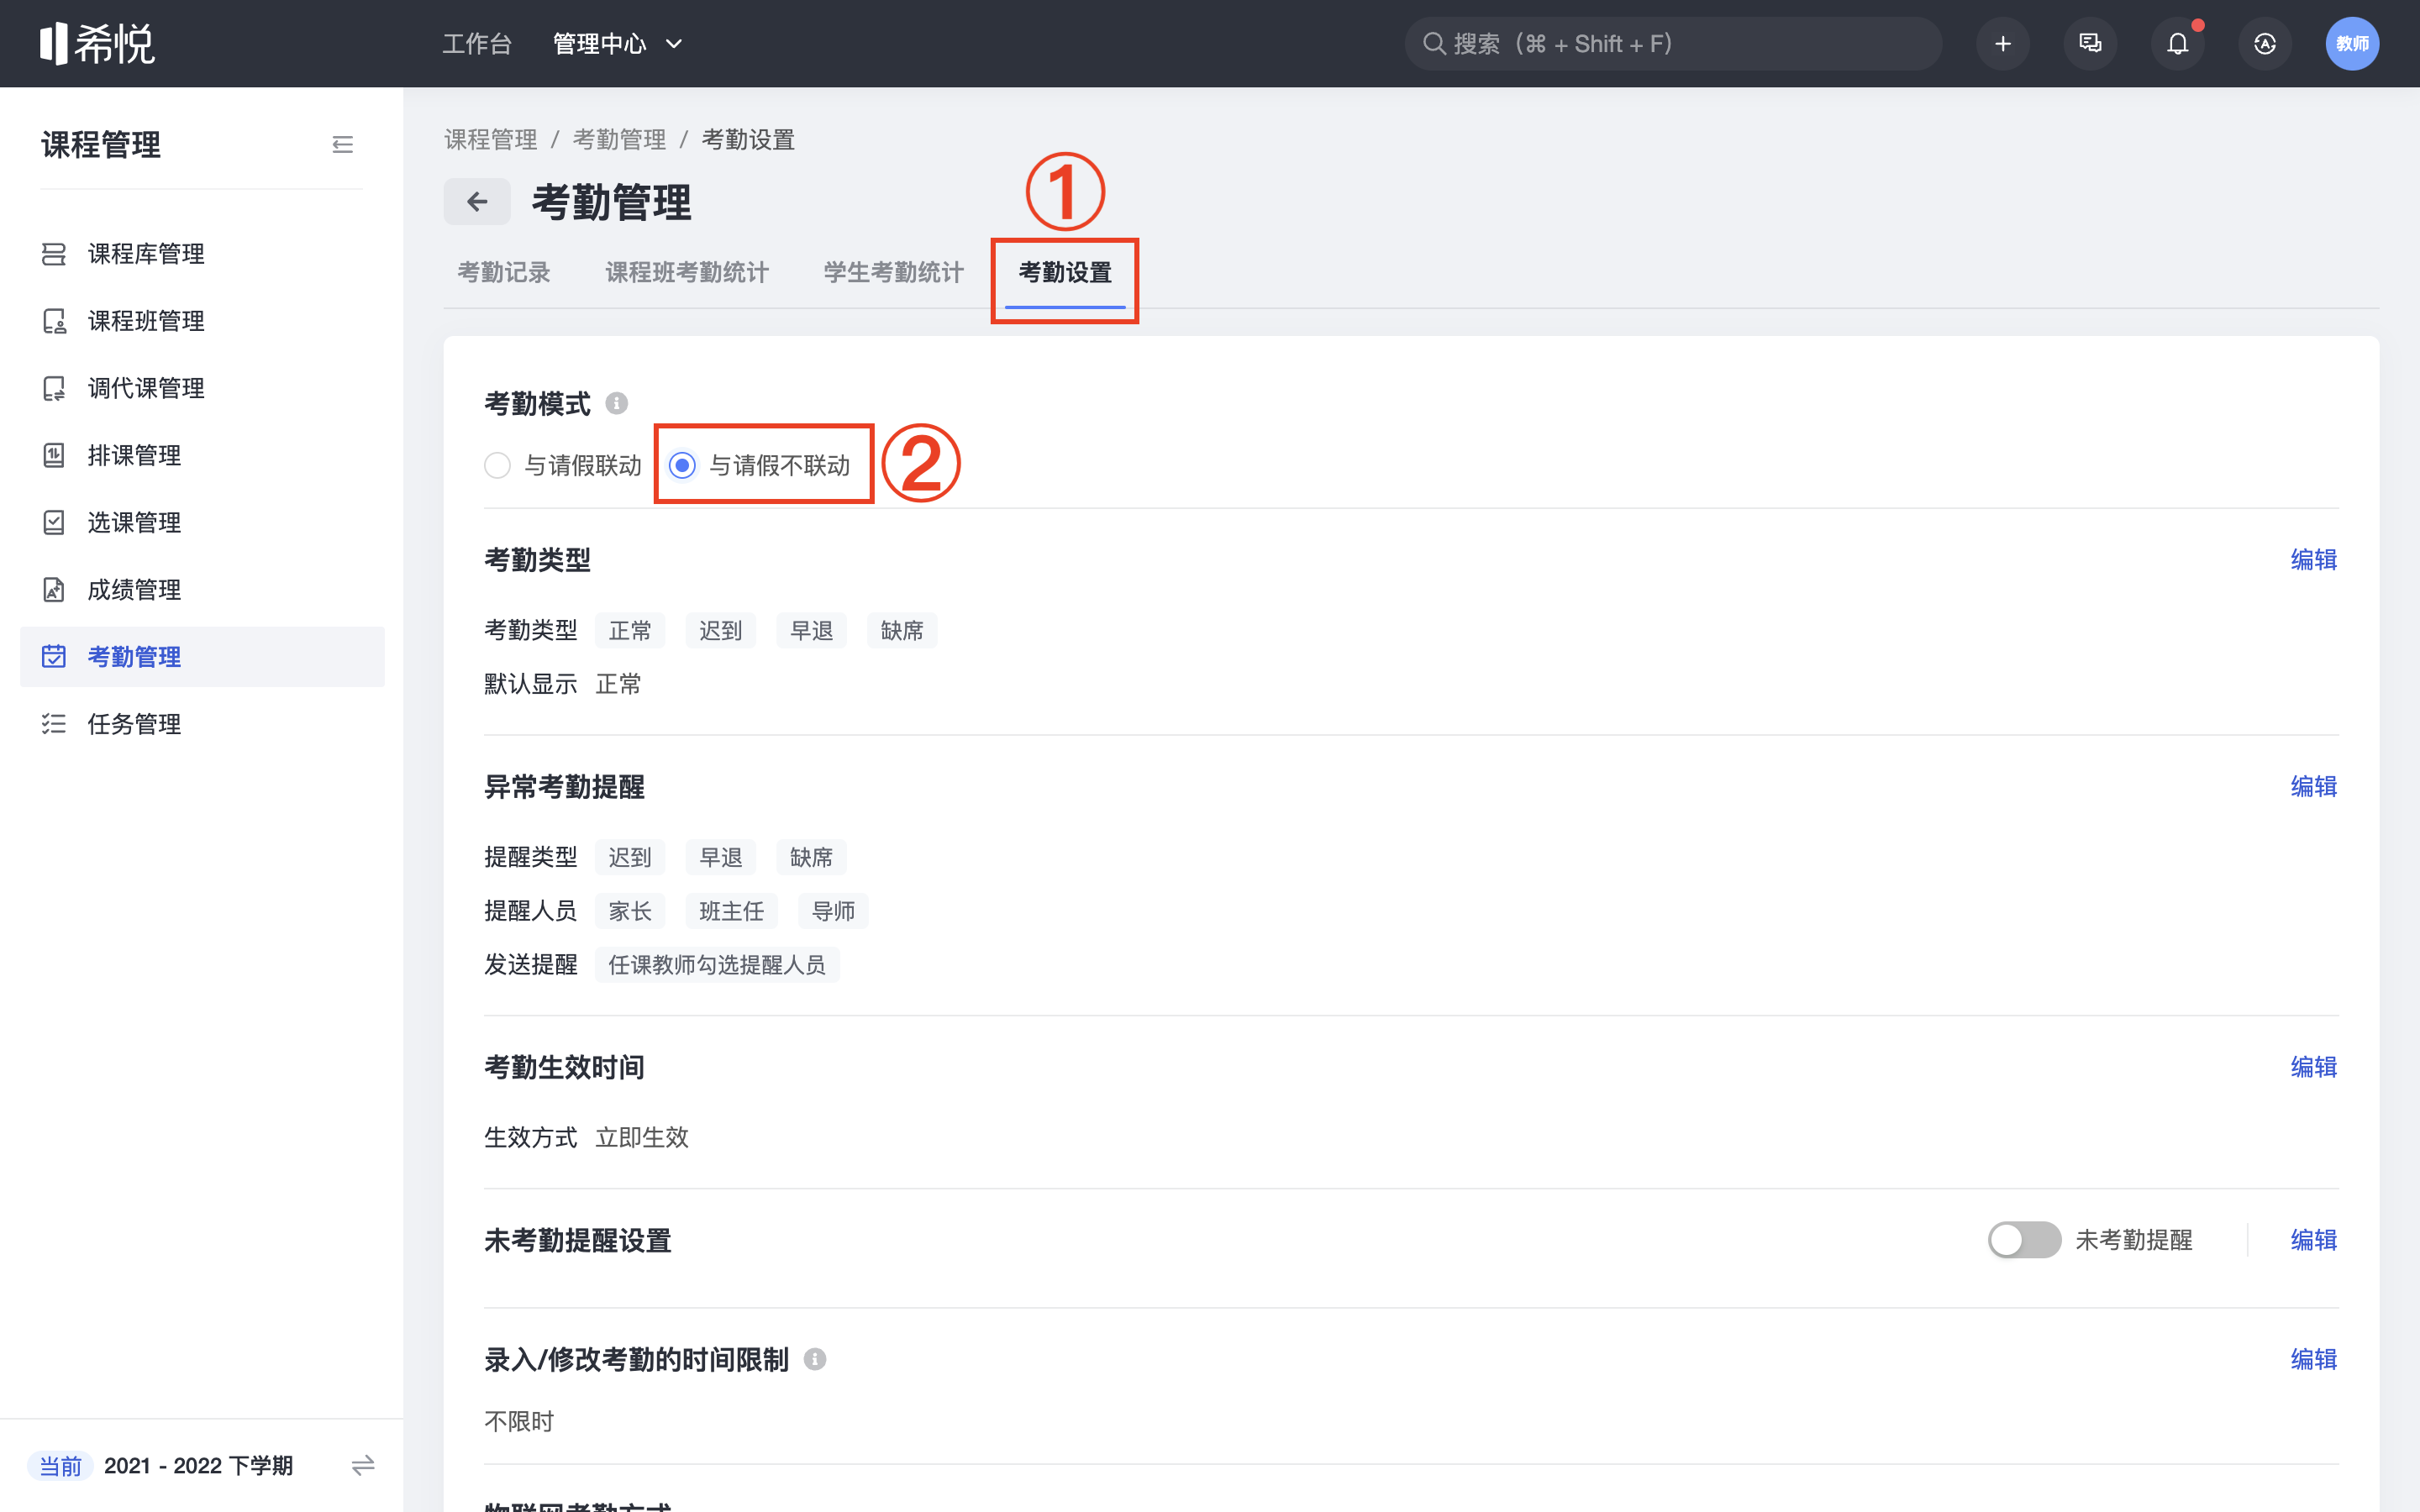
Task: Switch to the 考勤记录 tab
Action: click(504, 272)
